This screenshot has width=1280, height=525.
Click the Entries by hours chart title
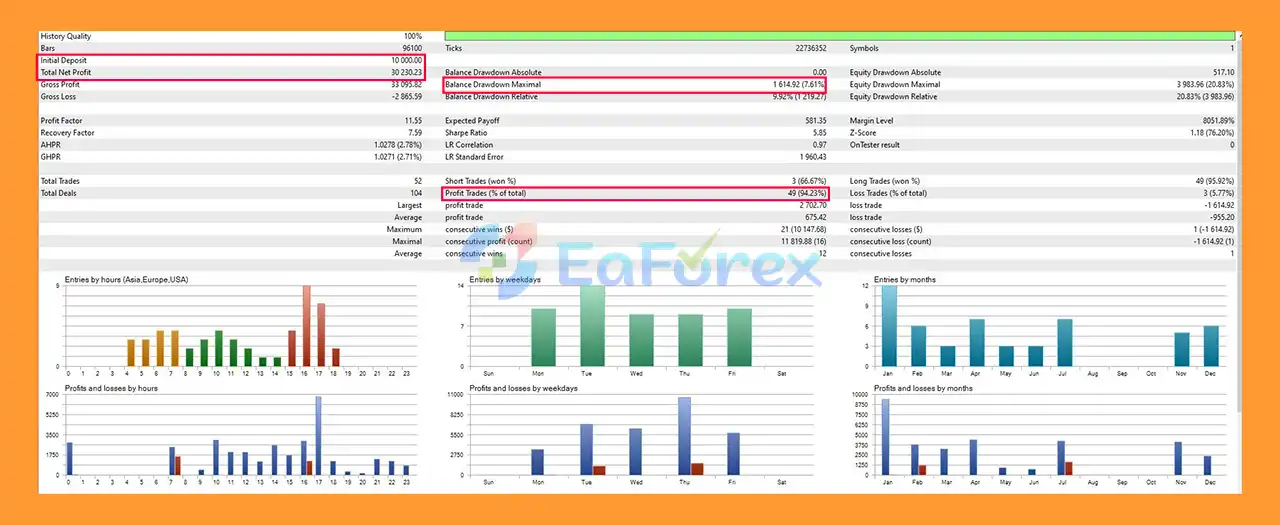(x=126, y=280)
